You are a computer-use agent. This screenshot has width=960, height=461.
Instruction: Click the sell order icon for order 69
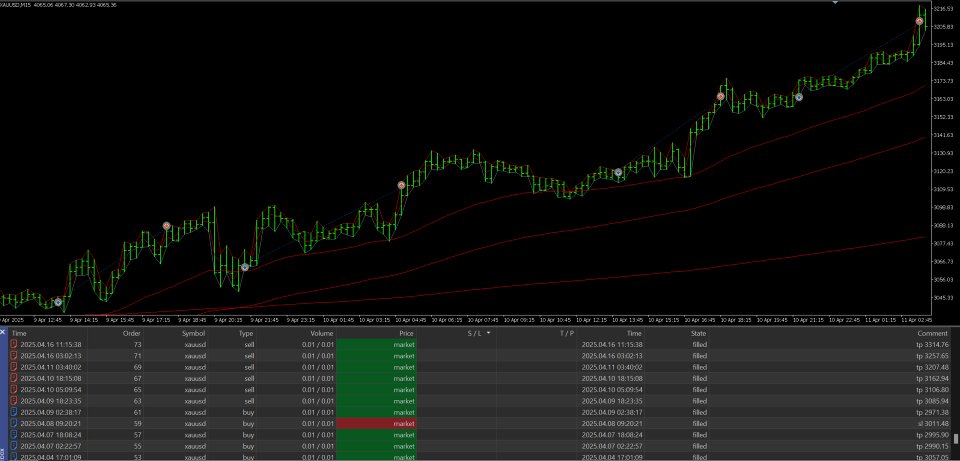14,367
